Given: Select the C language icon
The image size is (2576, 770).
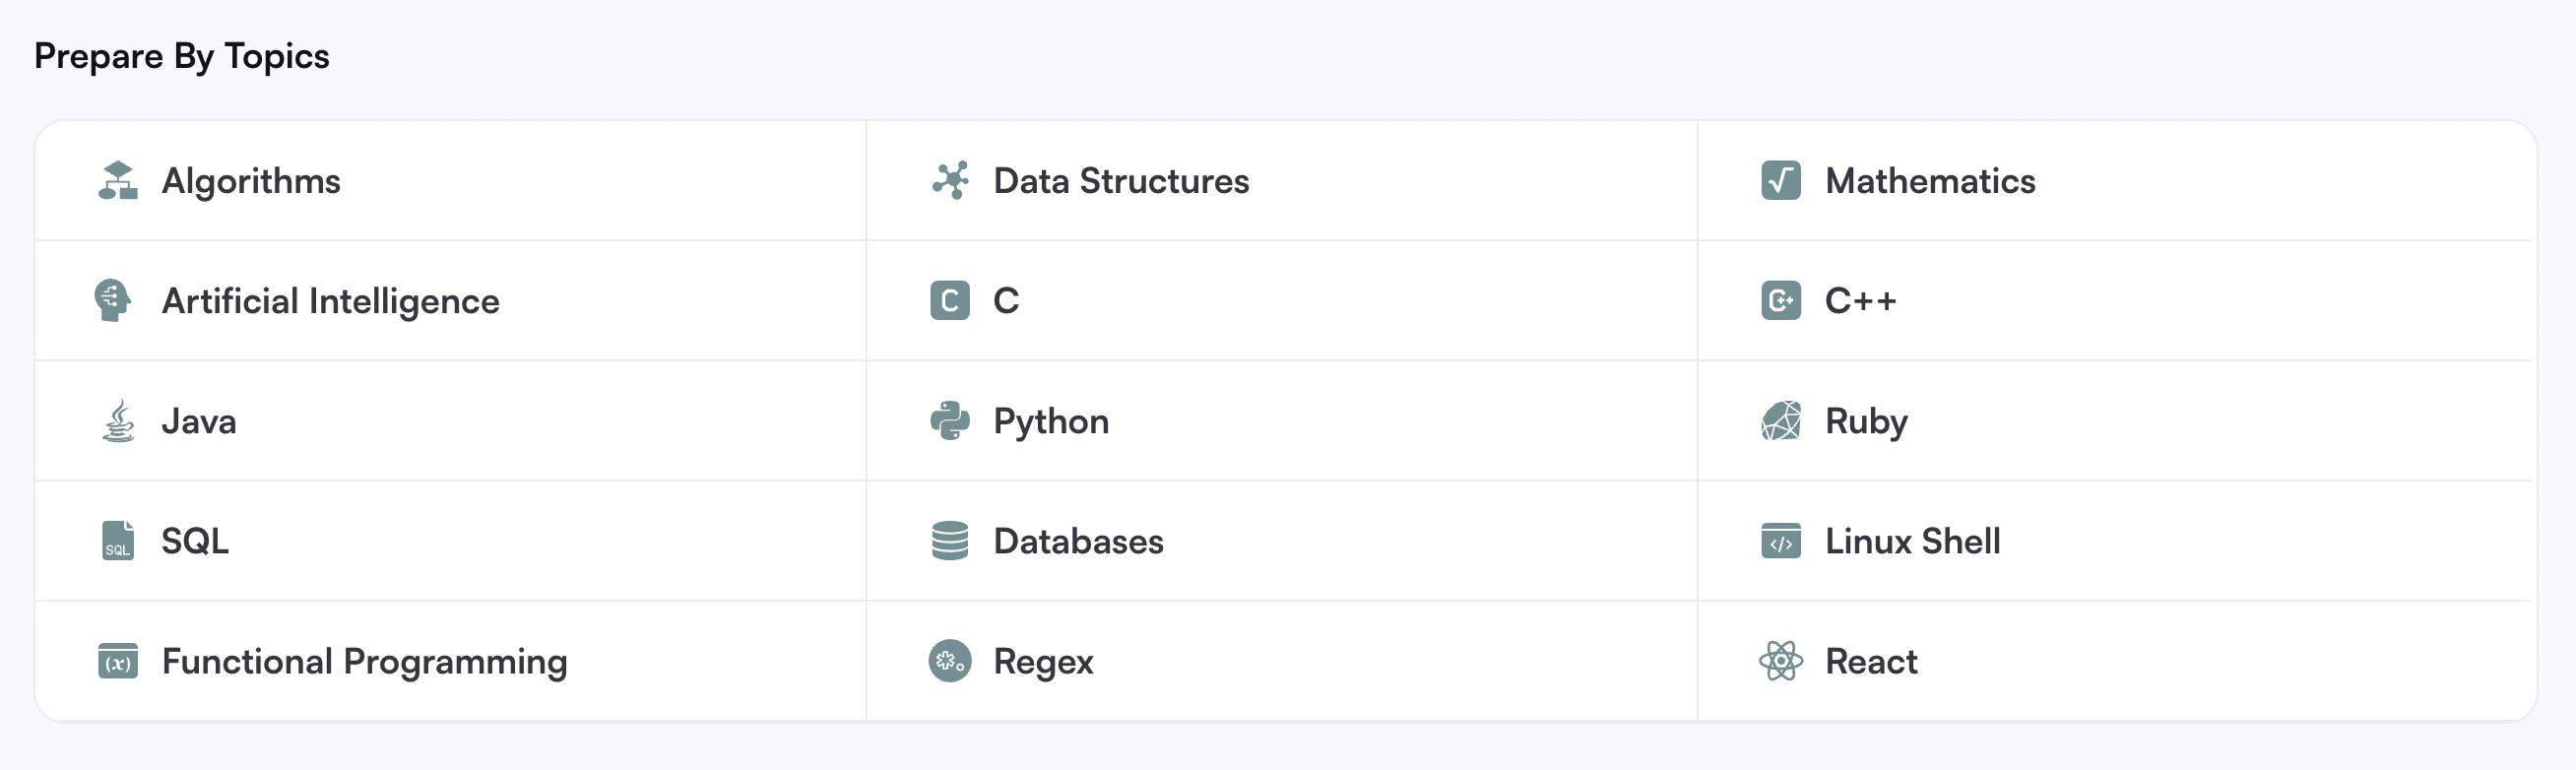Looking at the screenshot, I should click(x=950, y=301).
